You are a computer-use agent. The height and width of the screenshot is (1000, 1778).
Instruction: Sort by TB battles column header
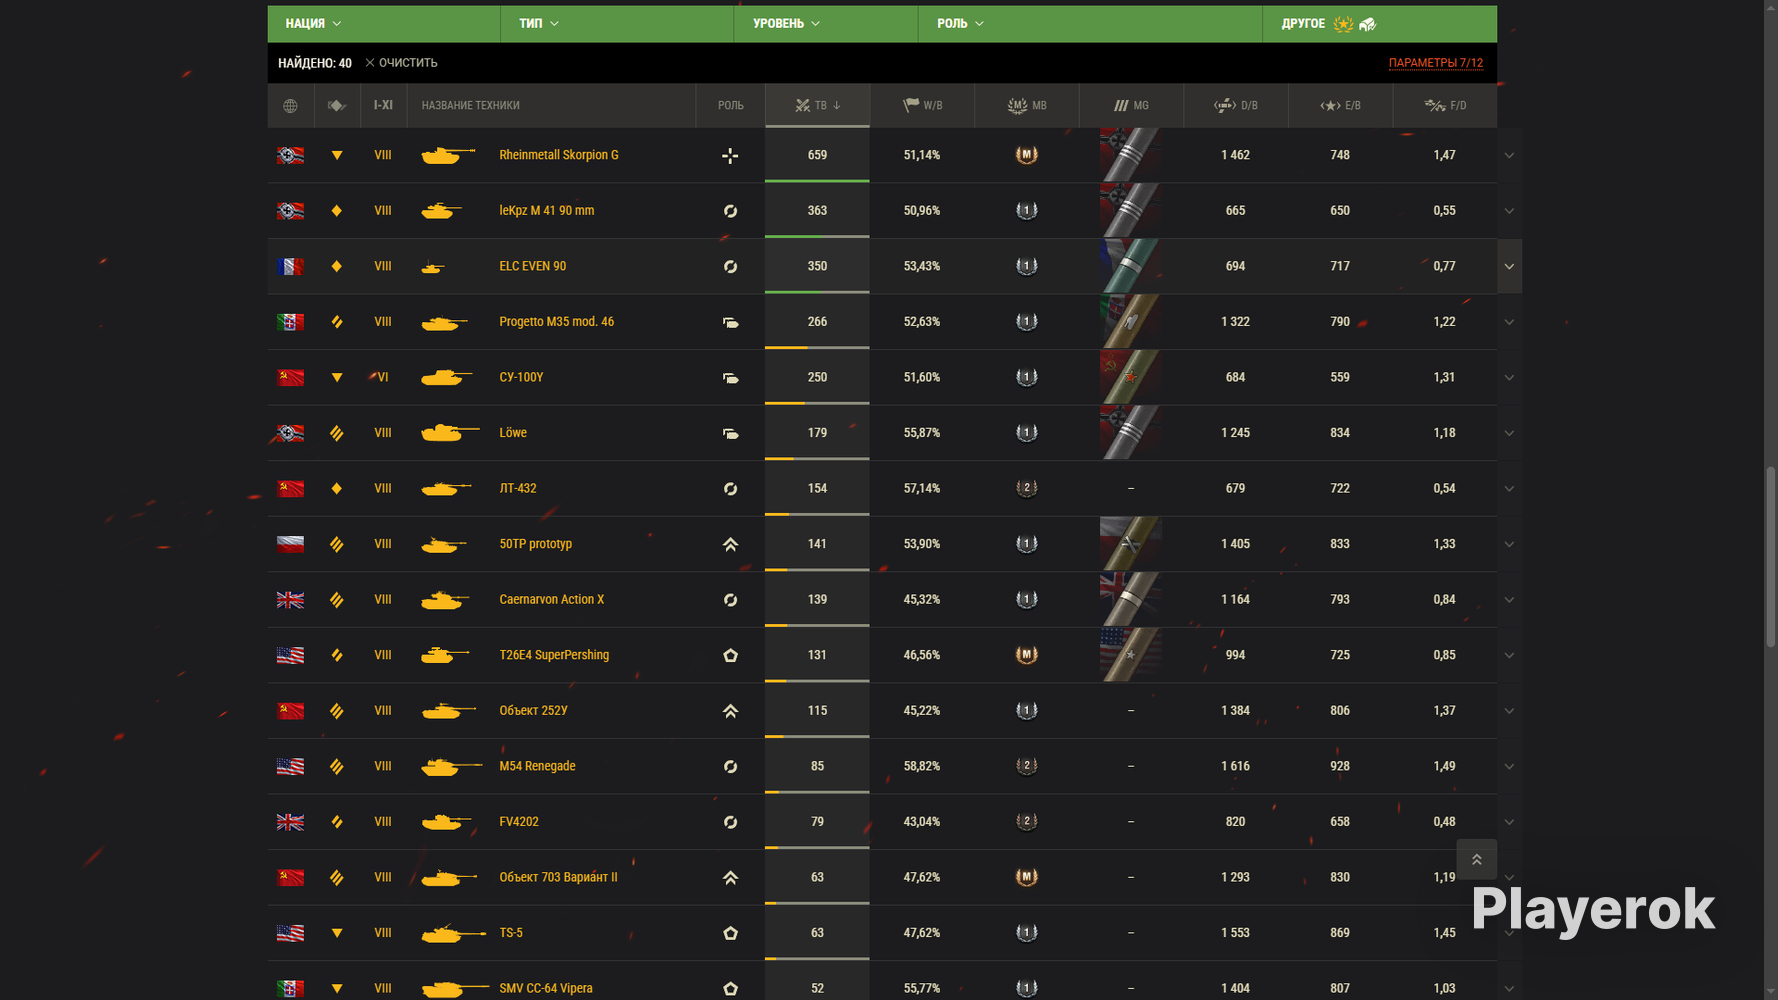point(817,106)
